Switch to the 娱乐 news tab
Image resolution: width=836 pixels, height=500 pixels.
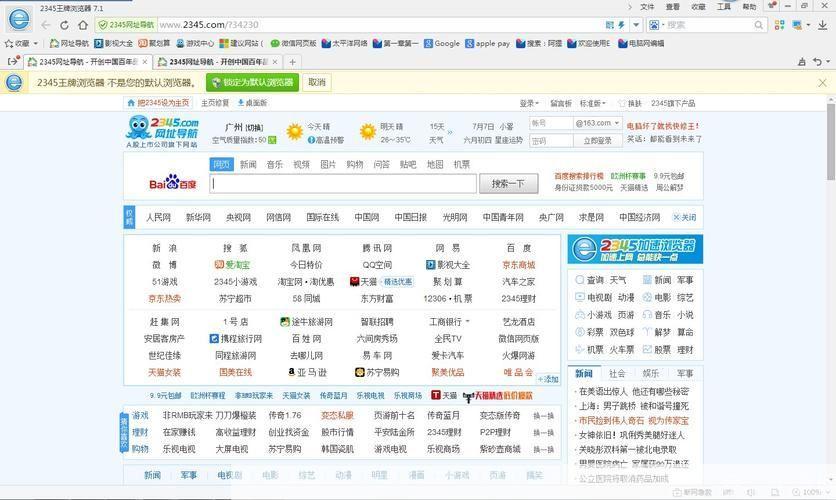(650, 374)
